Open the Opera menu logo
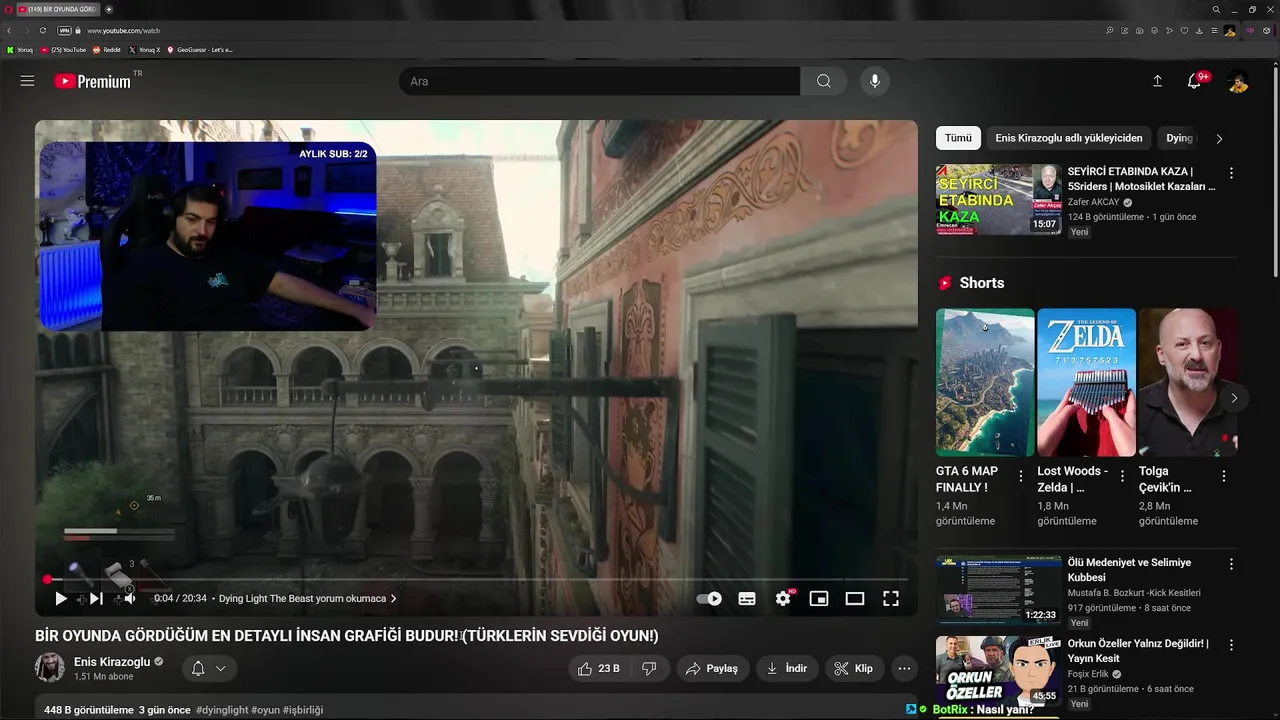This screenshot has height=720, width=1280. (x=8, y=9)
